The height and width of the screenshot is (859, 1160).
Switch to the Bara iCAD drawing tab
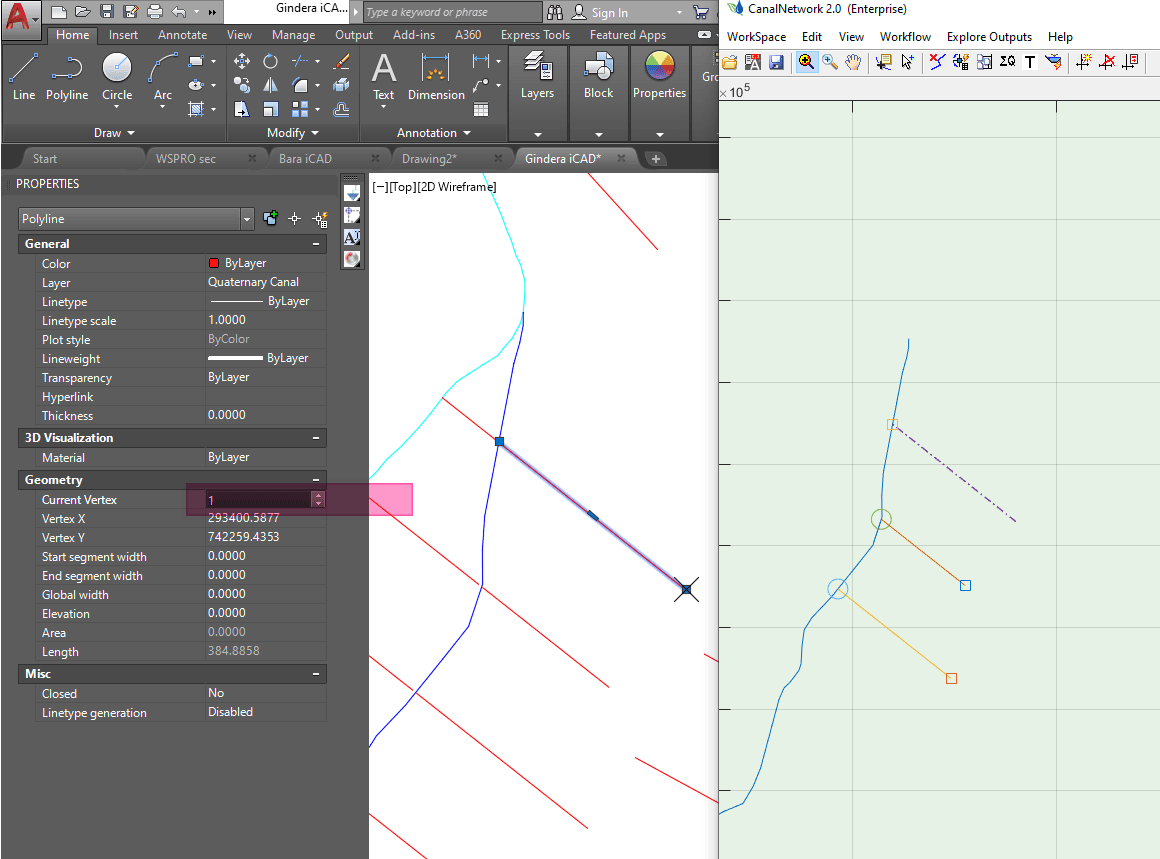pyautogui.click(x=305, y=158)
